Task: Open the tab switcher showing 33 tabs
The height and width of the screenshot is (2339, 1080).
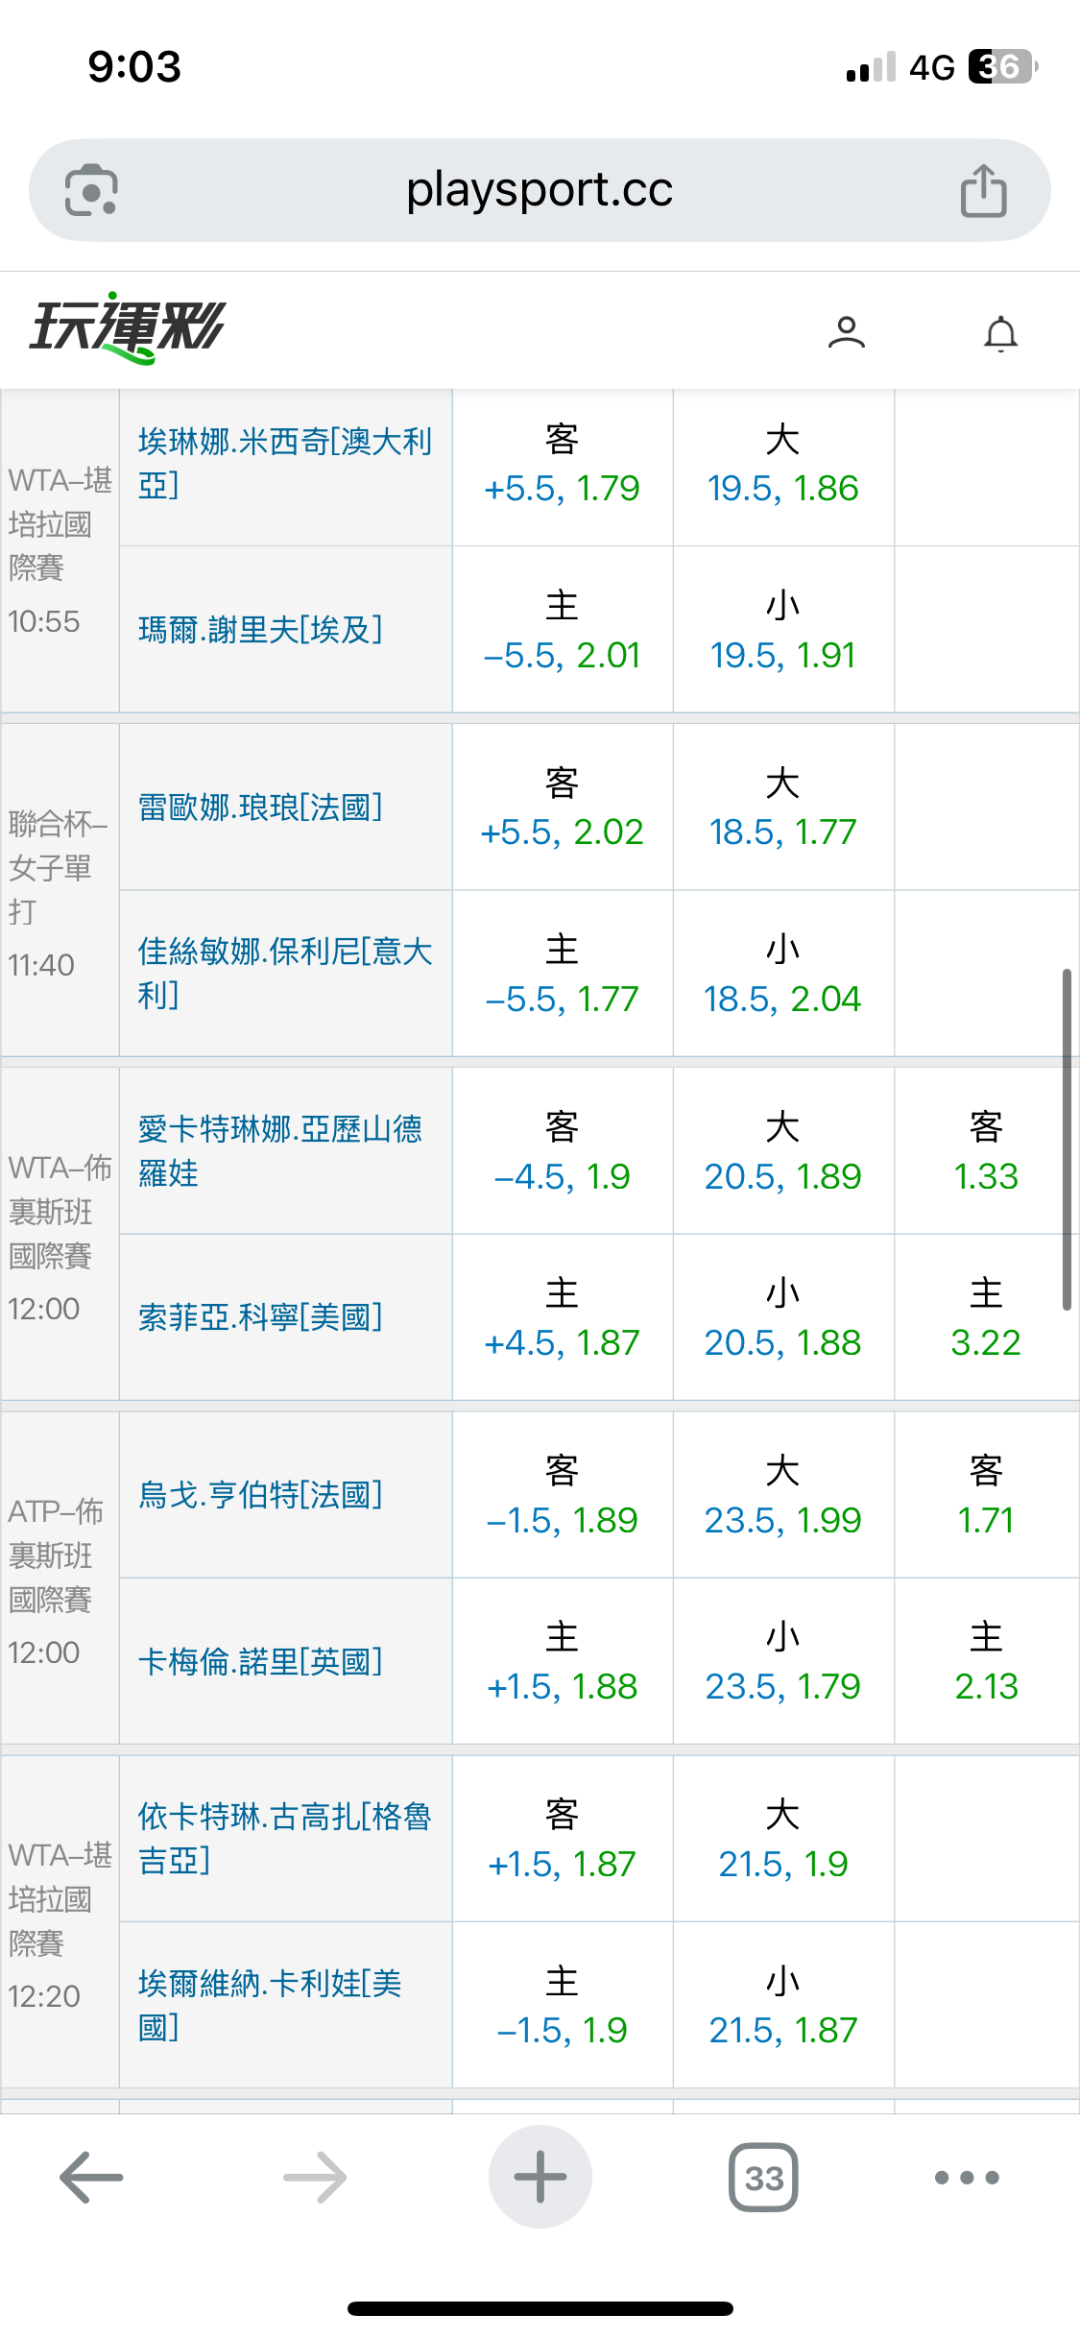Action: pyautogui.click(x=764, y=2177)
